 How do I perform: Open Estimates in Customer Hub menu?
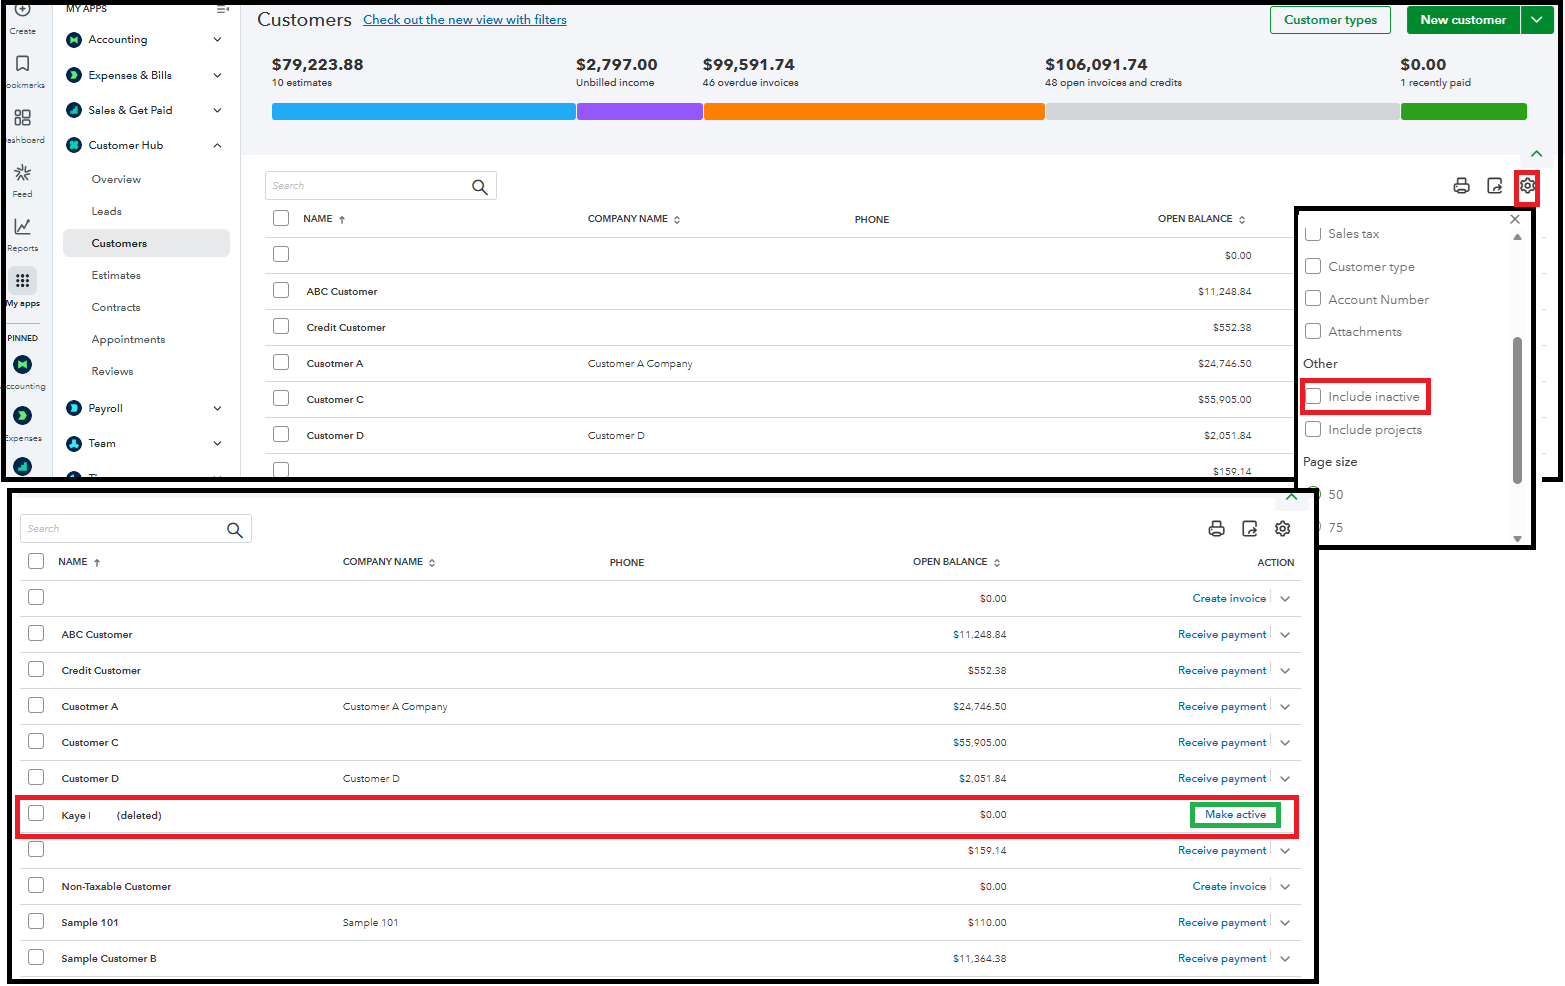[x=116, y=276]
